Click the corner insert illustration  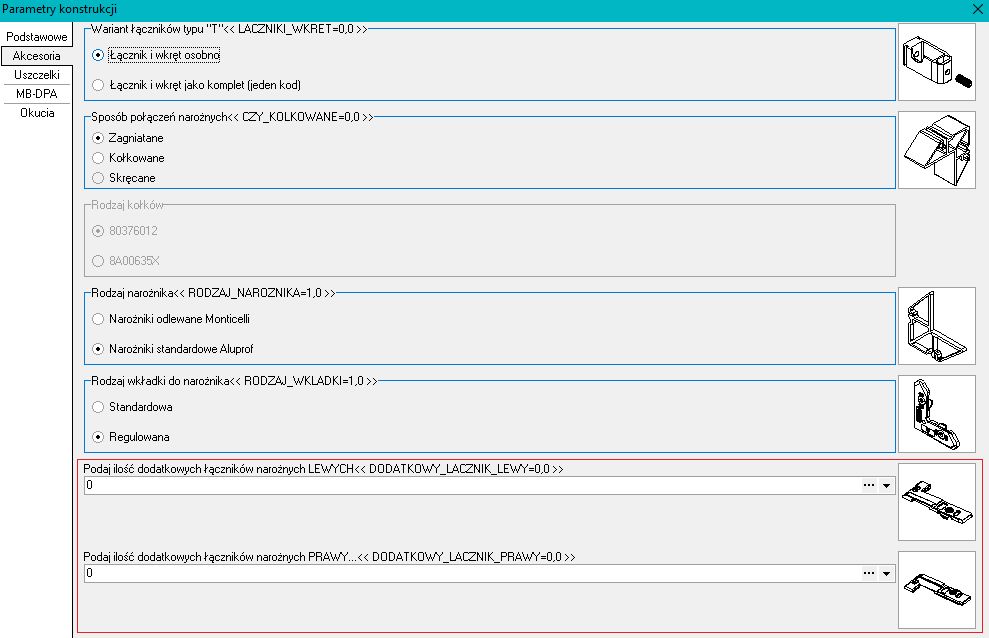pos(936,414)
